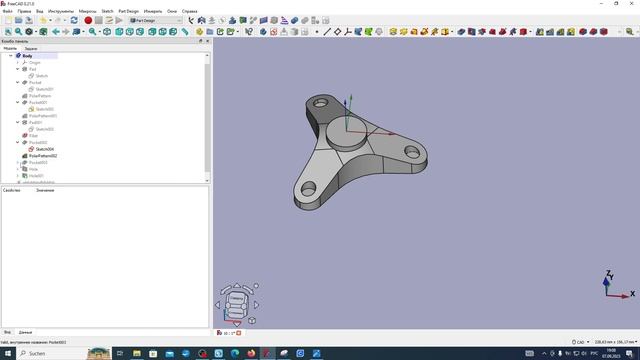Open the Файл menu
640x360 pixels.
pos(7,11)
